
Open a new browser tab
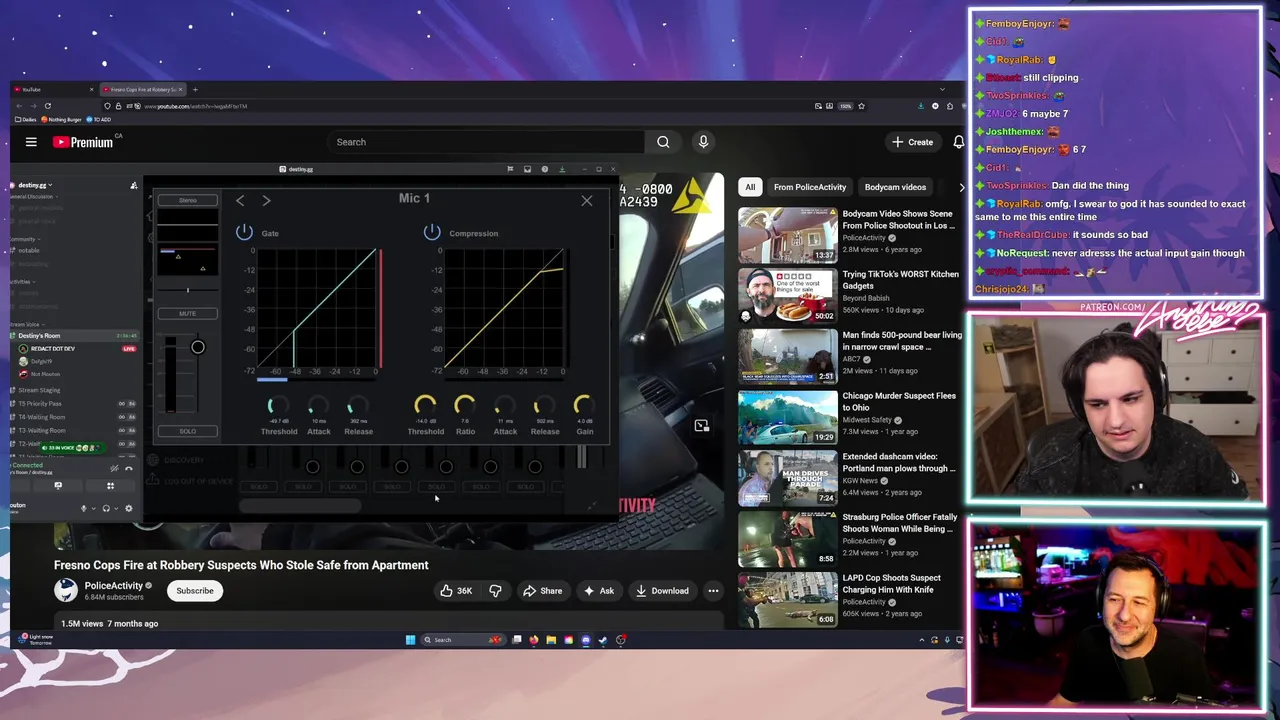[195, 89]
